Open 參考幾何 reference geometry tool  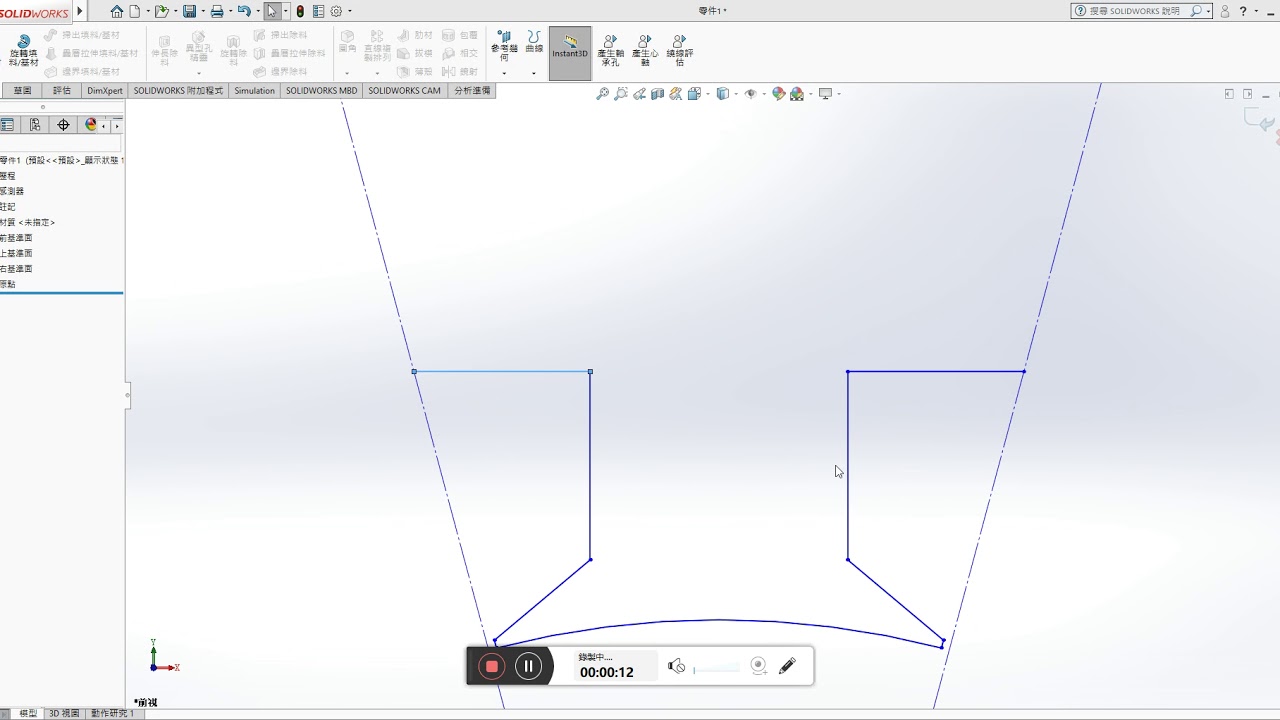[504, 46]
